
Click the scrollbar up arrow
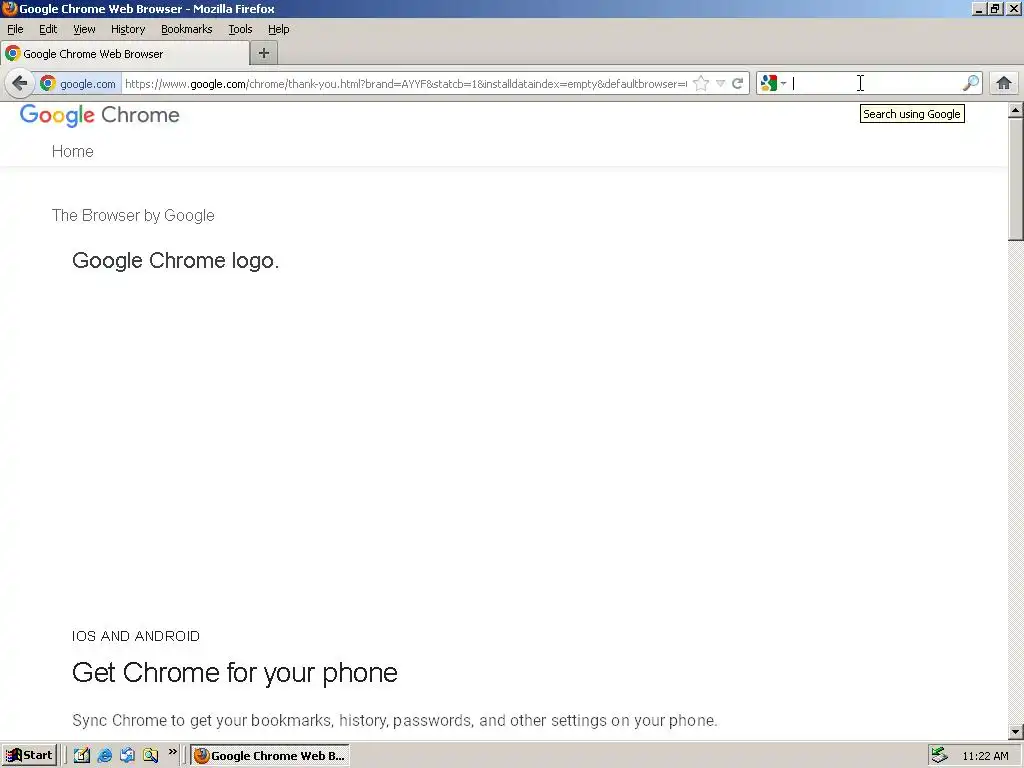(1016, 110)
